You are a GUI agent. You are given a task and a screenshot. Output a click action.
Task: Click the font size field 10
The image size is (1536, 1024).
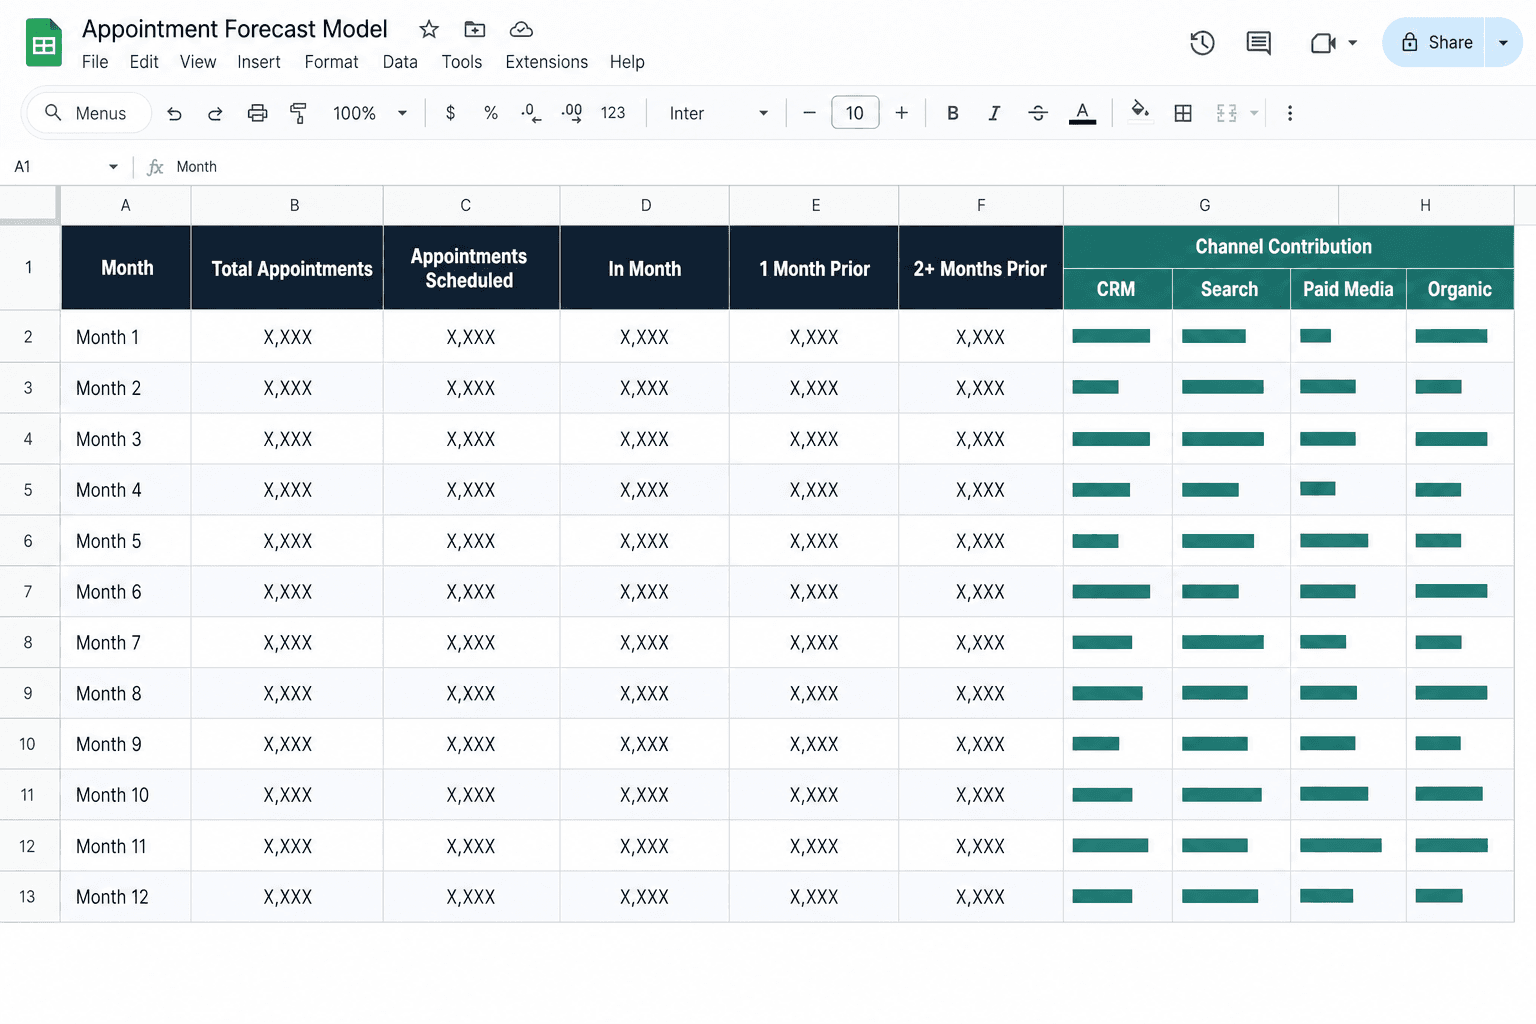click(x=855, y=113)
